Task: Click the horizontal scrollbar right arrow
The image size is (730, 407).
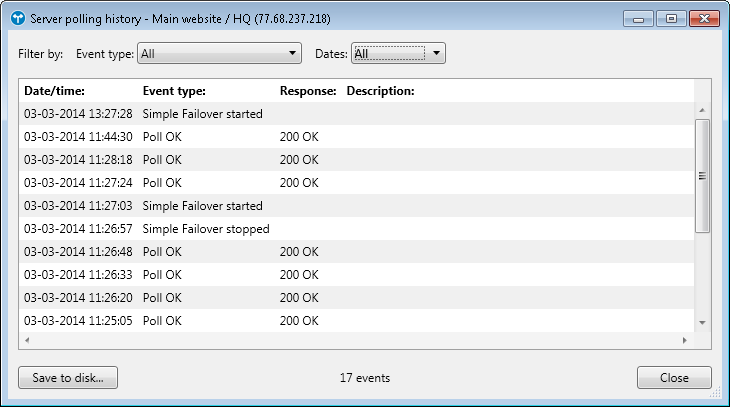Action: (x=685, y=340)
